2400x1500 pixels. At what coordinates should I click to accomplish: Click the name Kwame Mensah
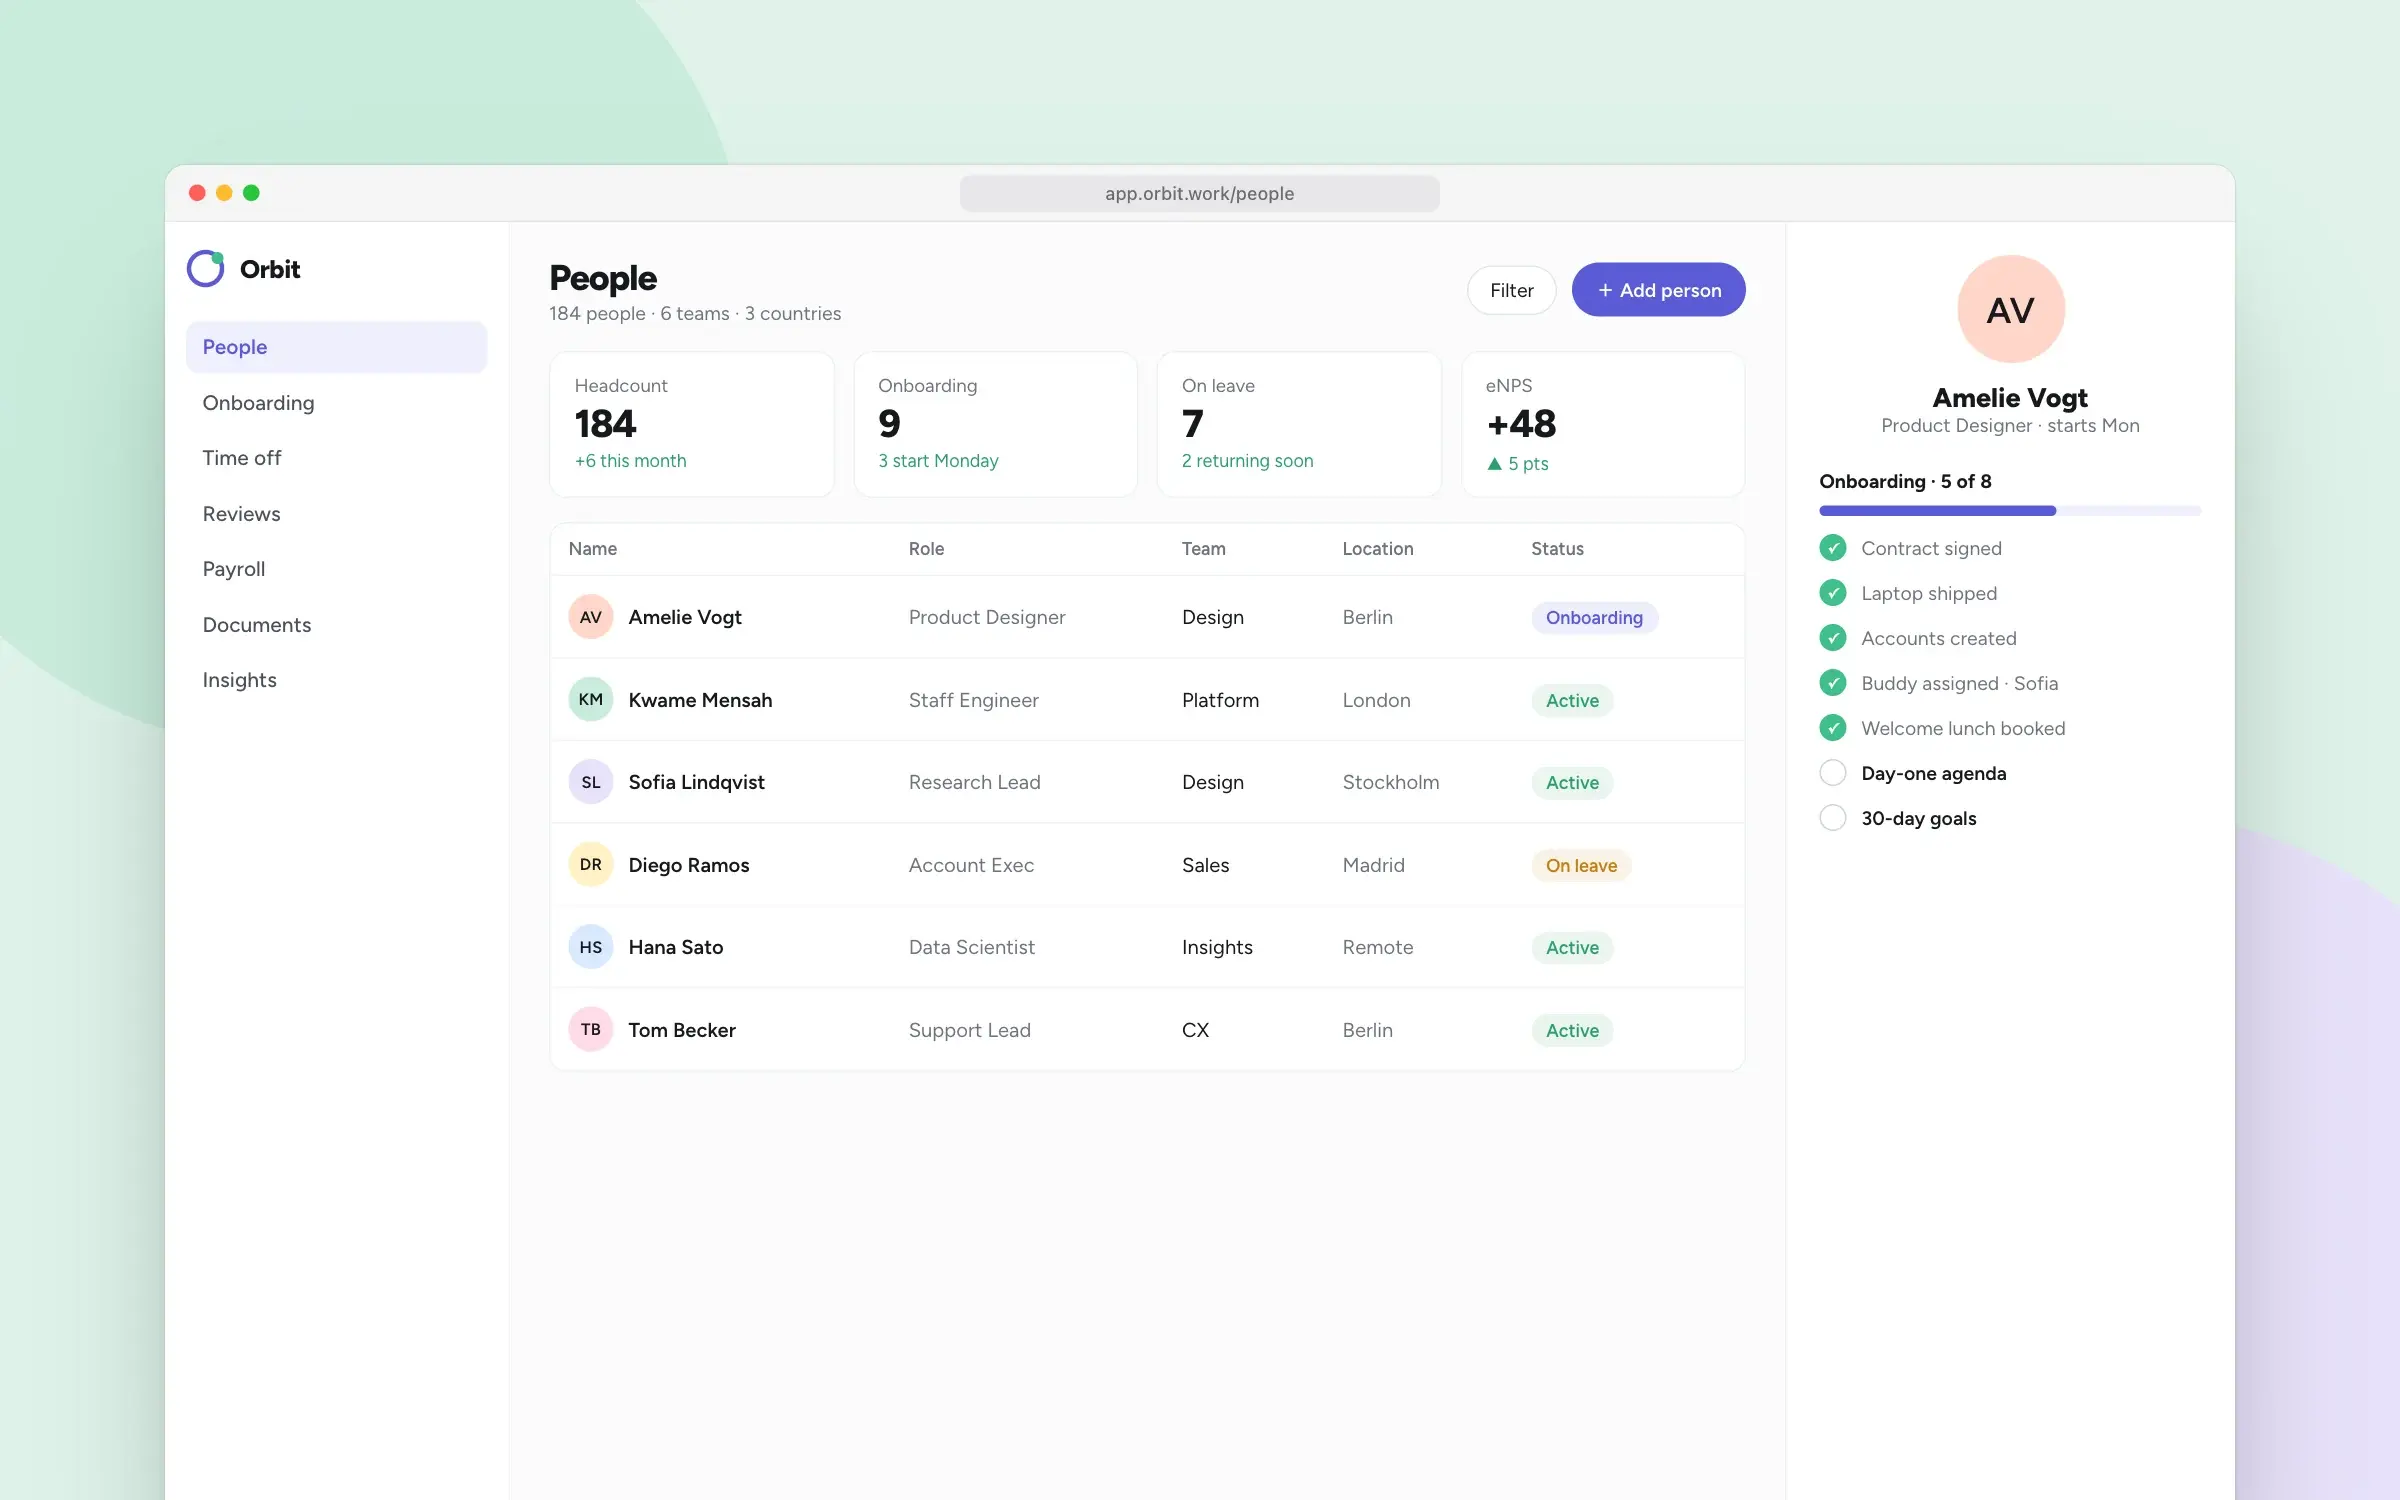click(x=700, y=700)
